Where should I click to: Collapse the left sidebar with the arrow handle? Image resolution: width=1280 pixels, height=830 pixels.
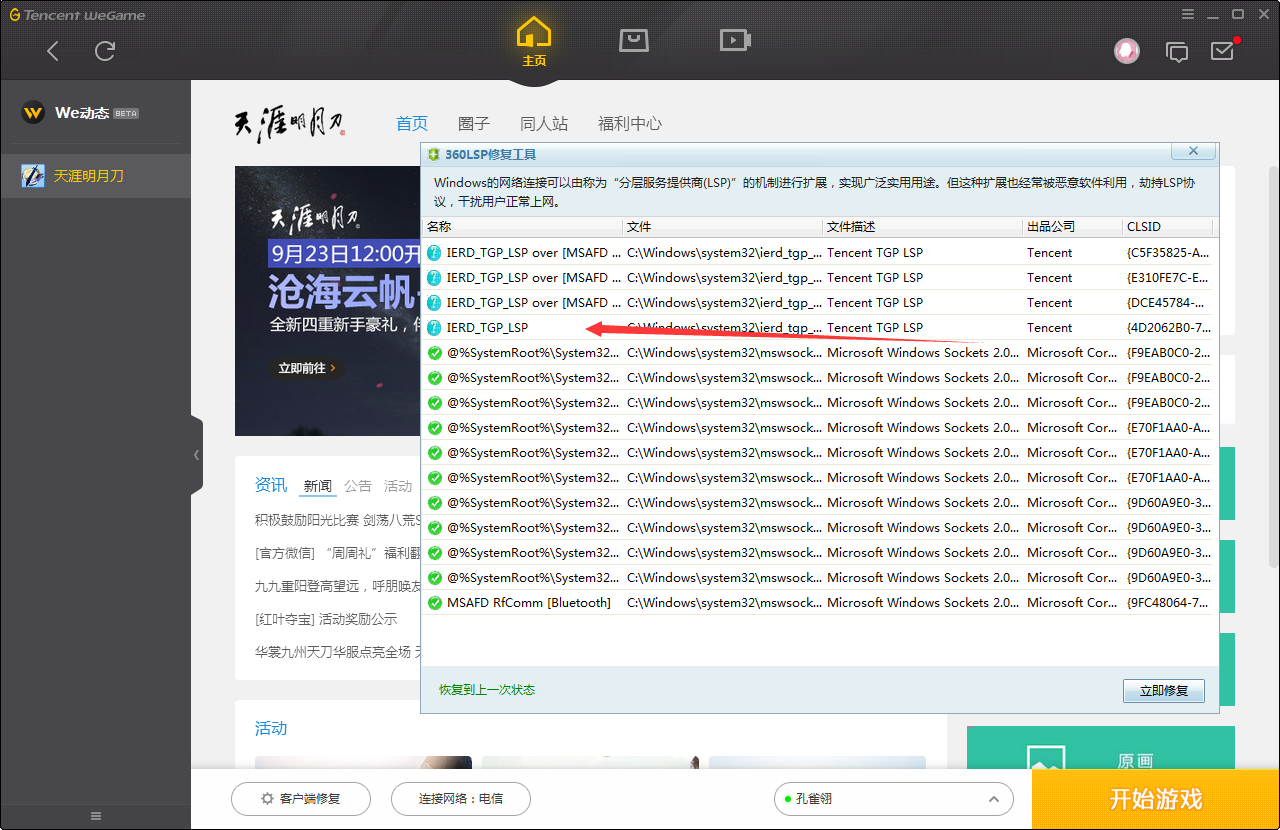(196, 455)
